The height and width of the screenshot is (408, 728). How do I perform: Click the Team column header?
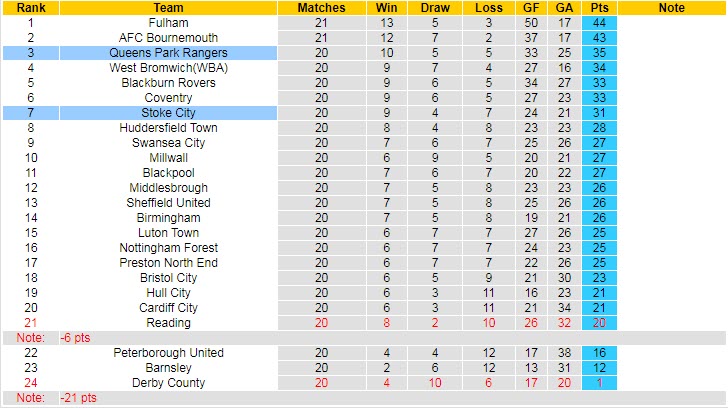pyautogui.click(x=167, y=8)
